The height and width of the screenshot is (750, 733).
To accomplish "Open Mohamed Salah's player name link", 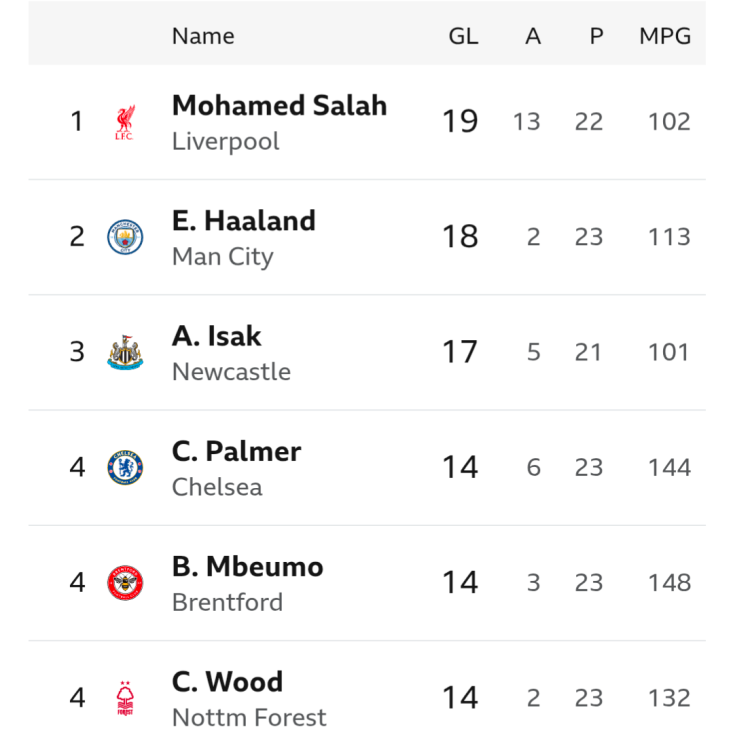I will (279, 105).
